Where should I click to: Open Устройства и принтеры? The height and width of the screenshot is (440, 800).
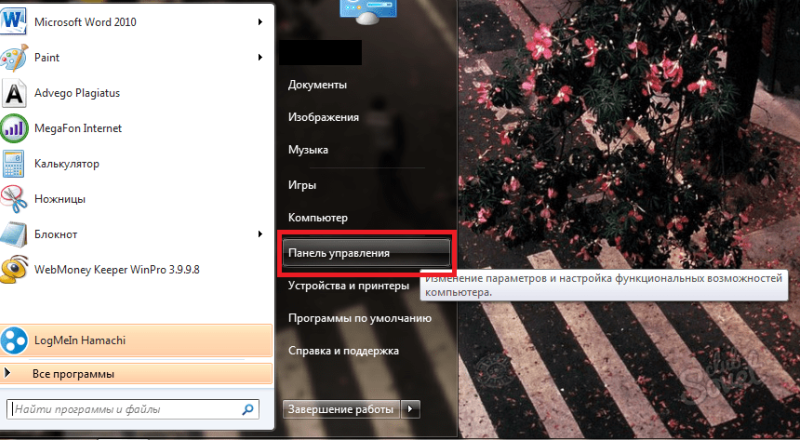pyautogui.click(x=348, y=286)
